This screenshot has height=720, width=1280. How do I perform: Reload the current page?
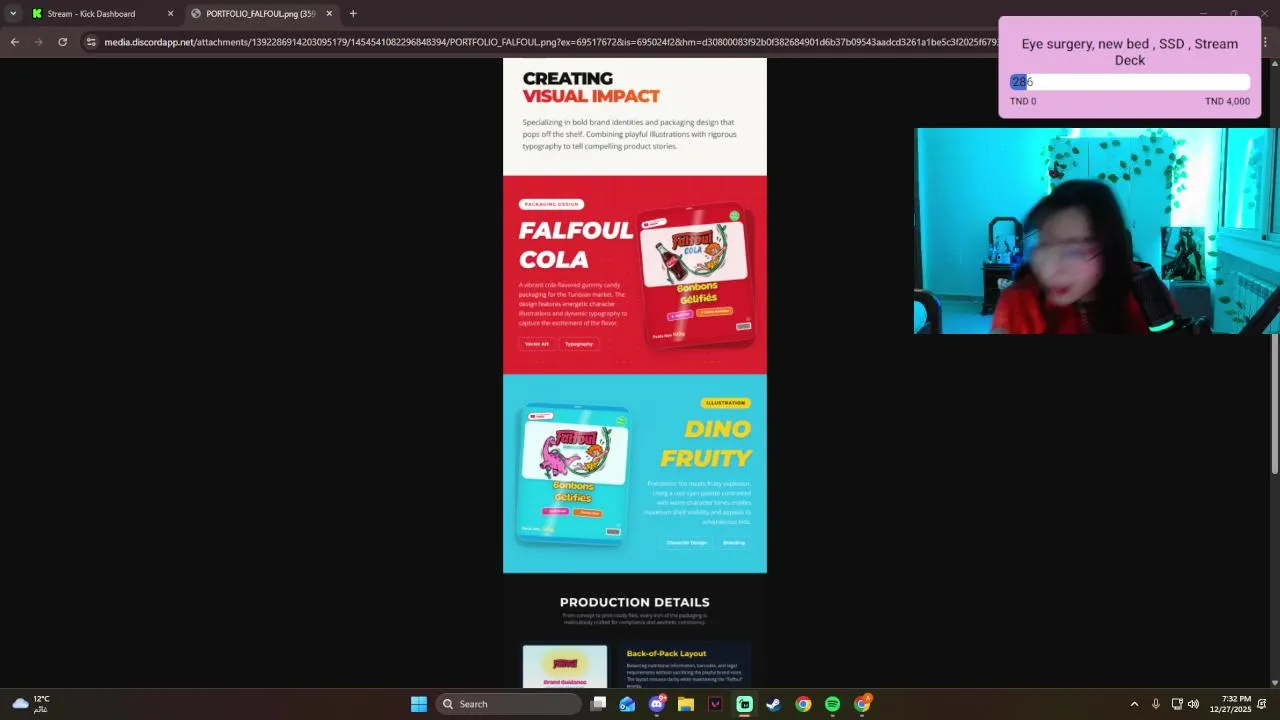pyautogui.click(x=62, y=42)
